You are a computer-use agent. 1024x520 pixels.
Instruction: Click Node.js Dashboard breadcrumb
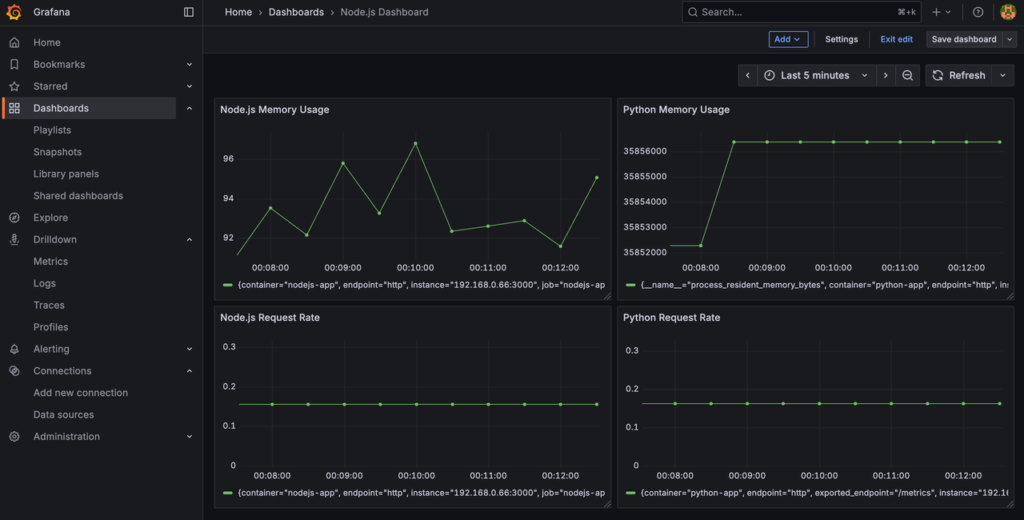tap(384, 12)
